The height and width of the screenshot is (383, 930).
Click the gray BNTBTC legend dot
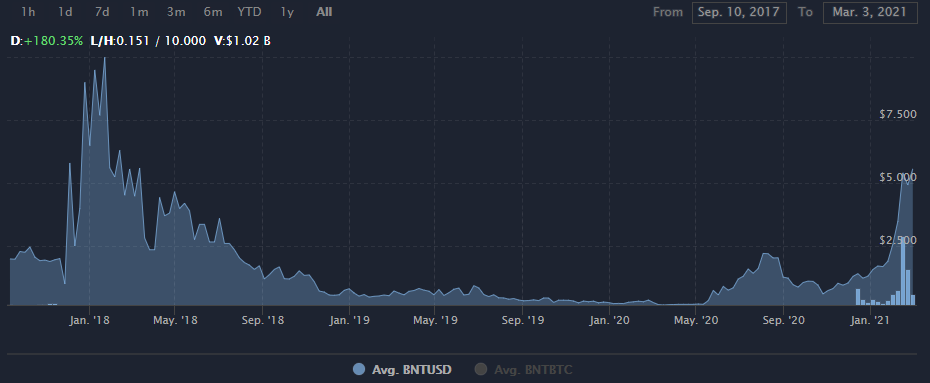point(481,369)
